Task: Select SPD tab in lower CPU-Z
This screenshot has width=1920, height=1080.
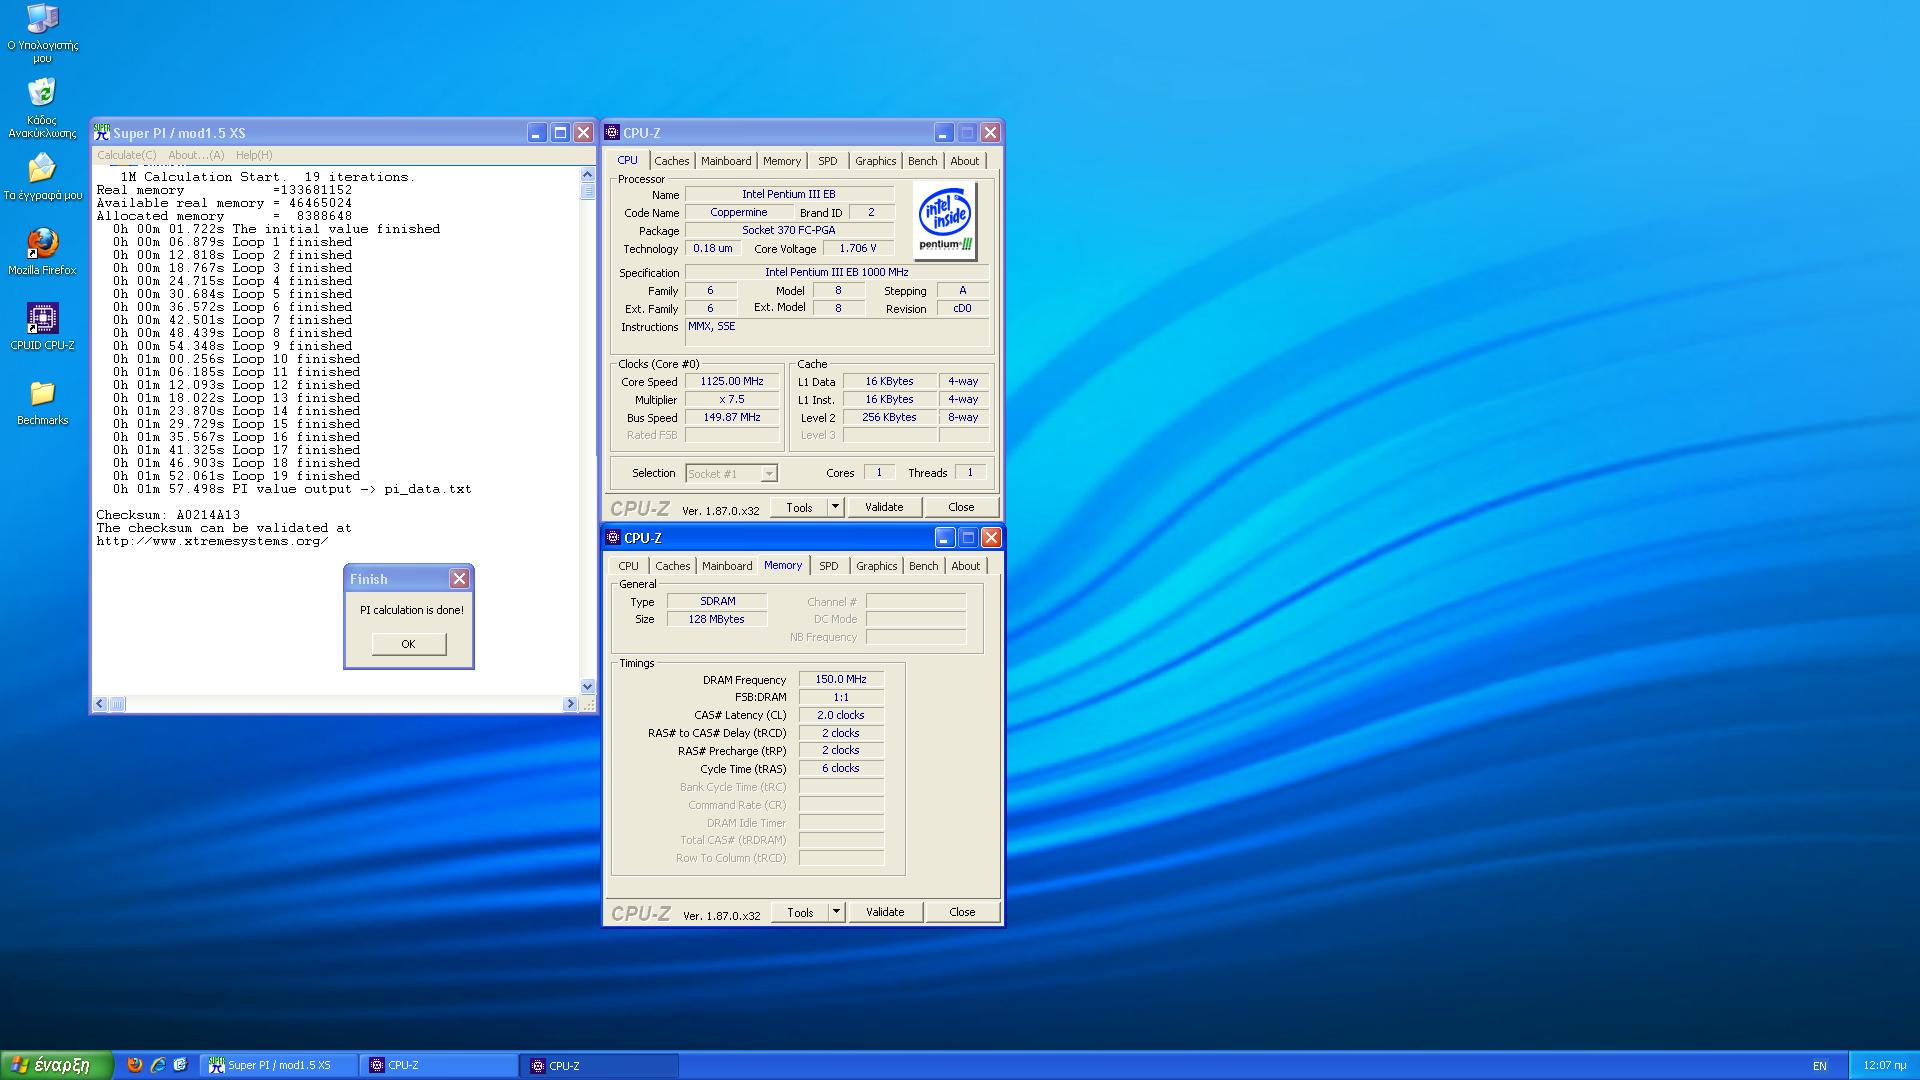Action: coord(829,566)
